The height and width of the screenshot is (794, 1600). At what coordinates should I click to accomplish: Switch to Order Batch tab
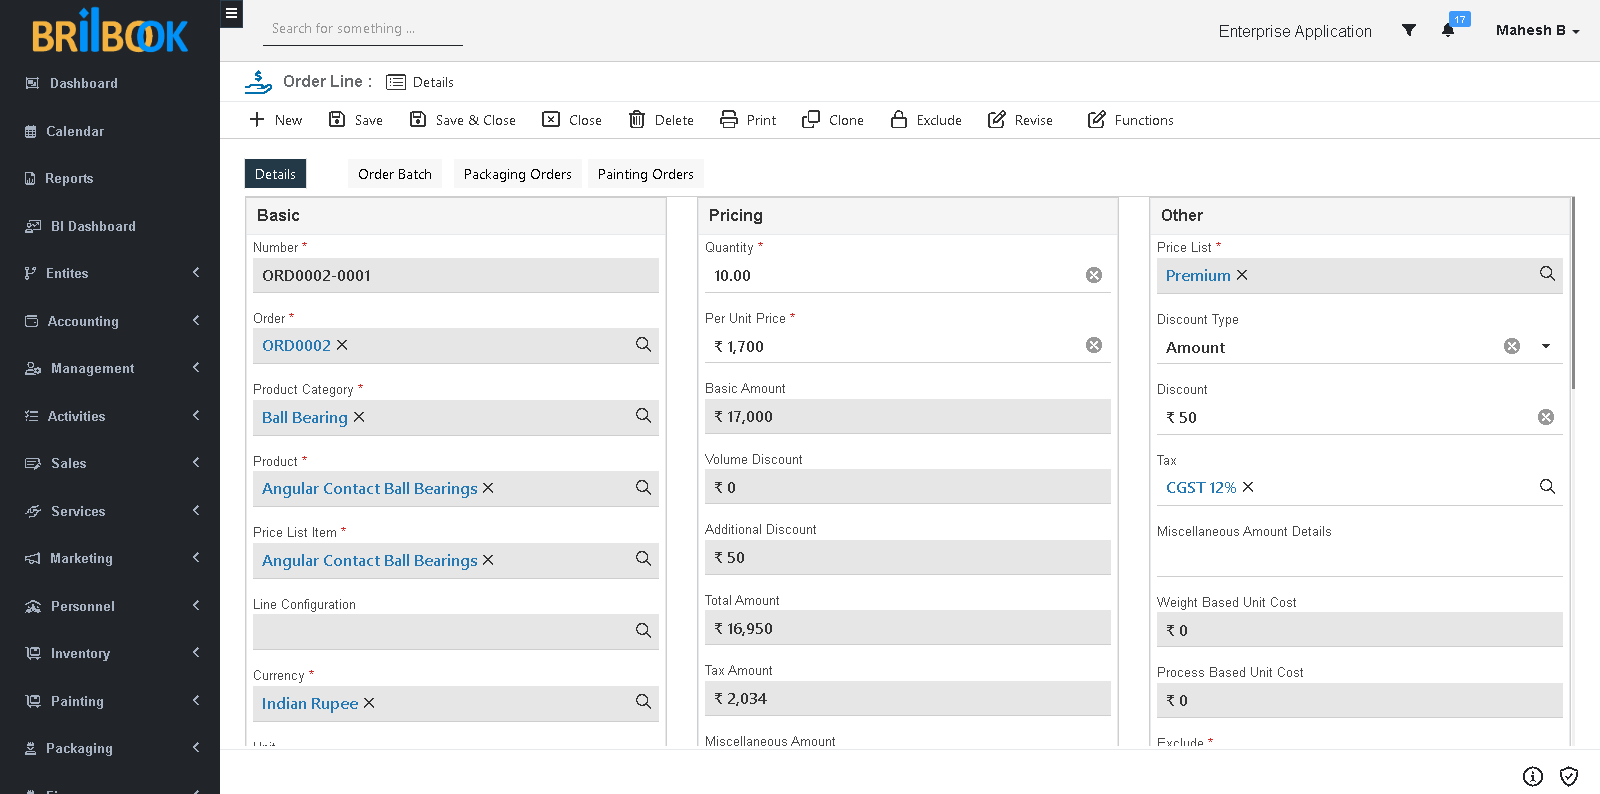[x=395, y=174]
